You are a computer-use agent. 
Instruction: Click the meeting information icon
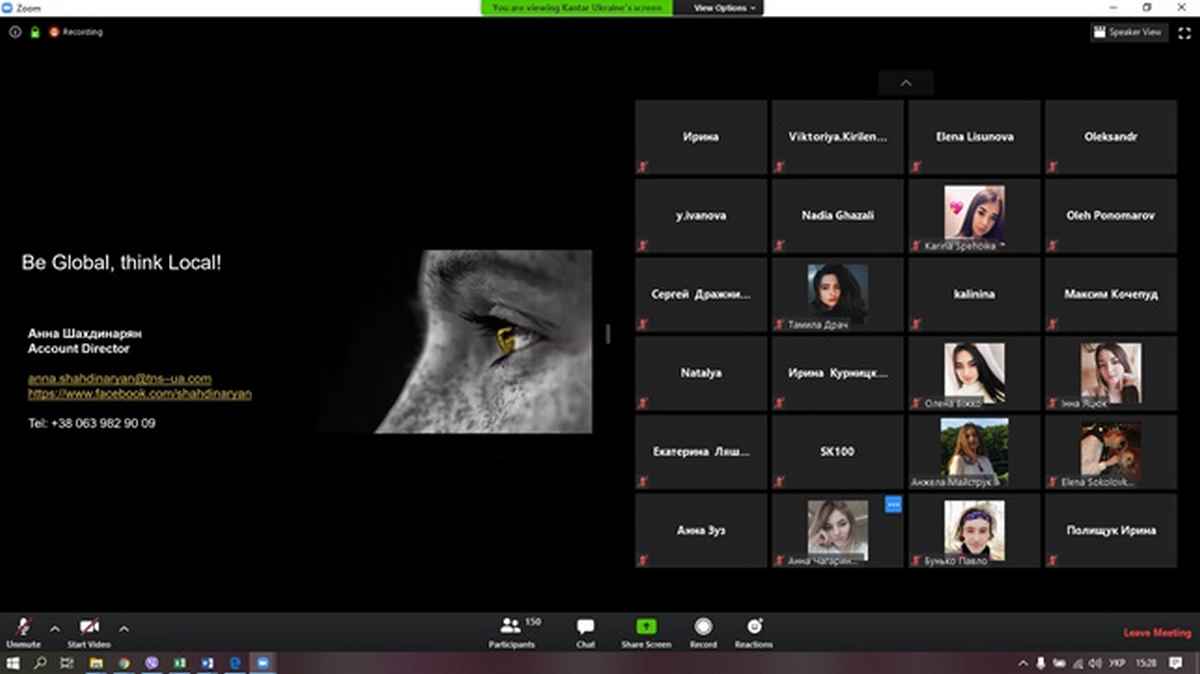click(15, 32)
